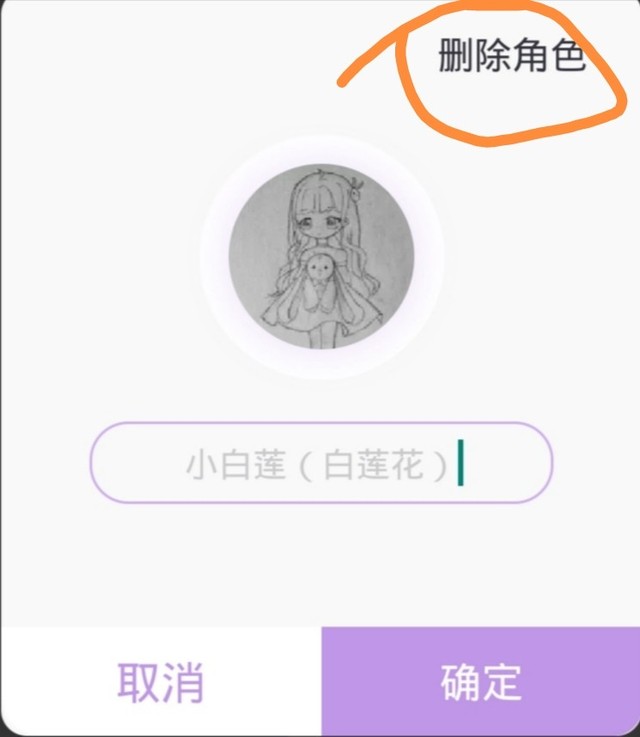
Task: Dismiss the dialog via 取消
Action: (x=161, y=682)
